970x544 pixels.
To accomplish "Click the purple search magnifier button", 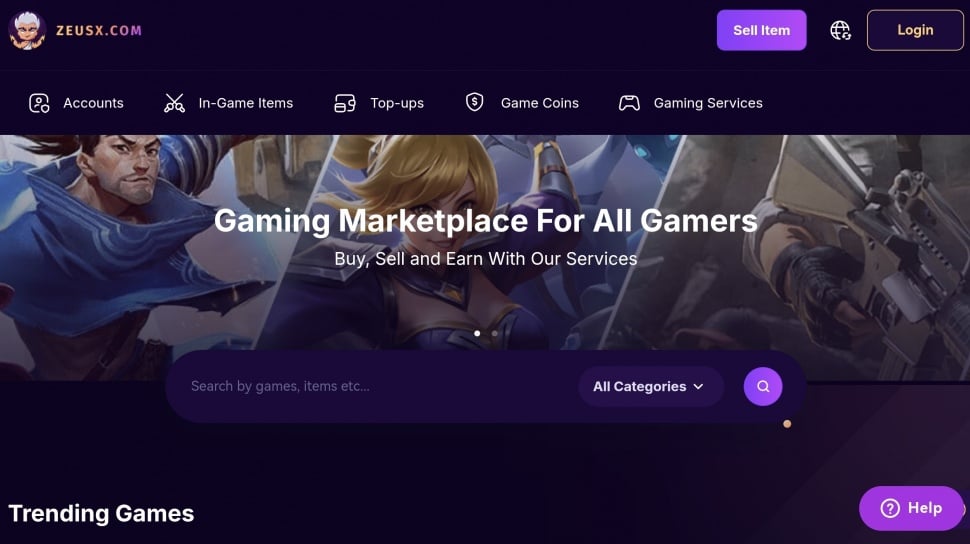I will [x=763, y=386].
